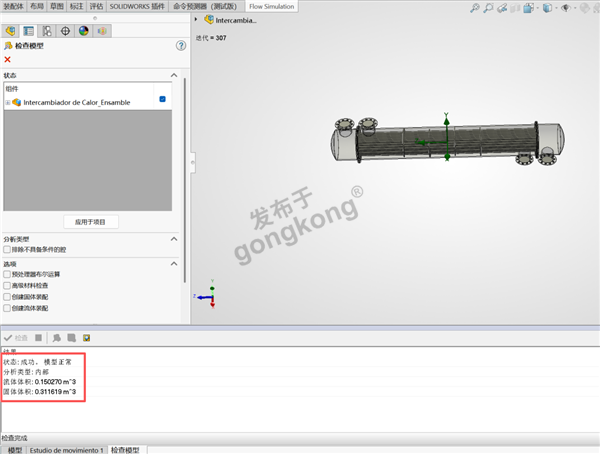Click the 应用于项目 button
The height and width of the screenshot is (454, 600).
click(x=90, y=221)
